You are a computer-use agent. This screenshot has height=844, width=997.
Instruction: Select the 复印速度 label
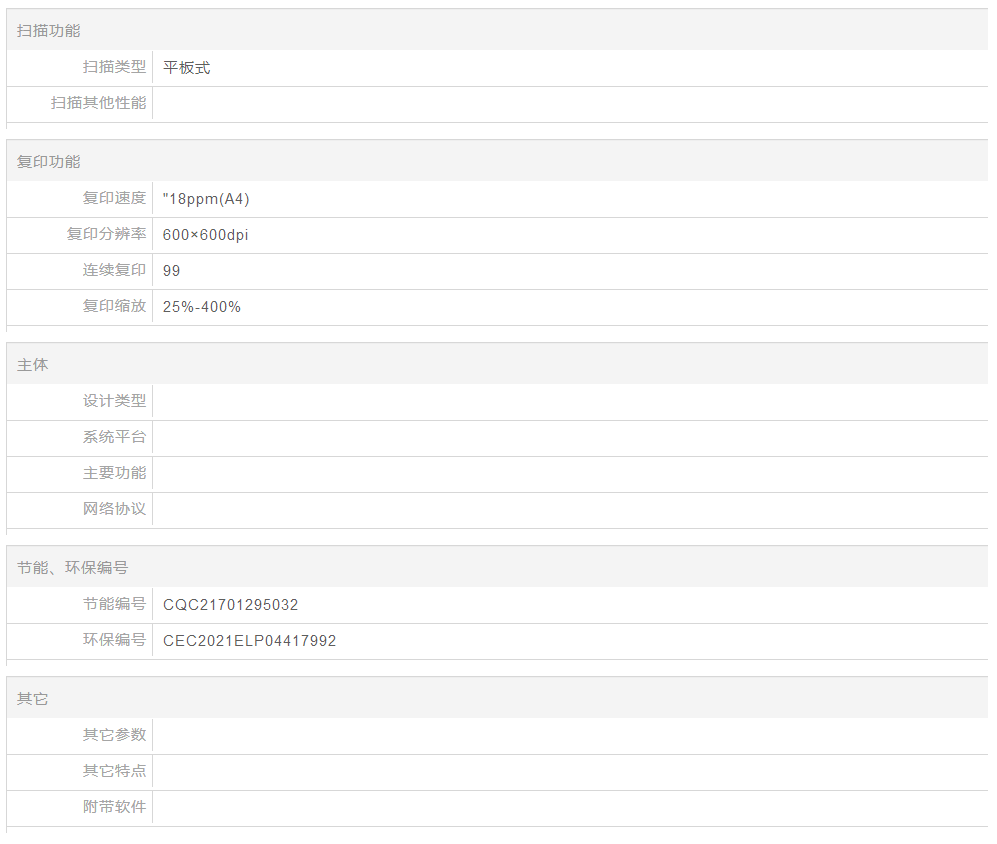click(114, 199)
